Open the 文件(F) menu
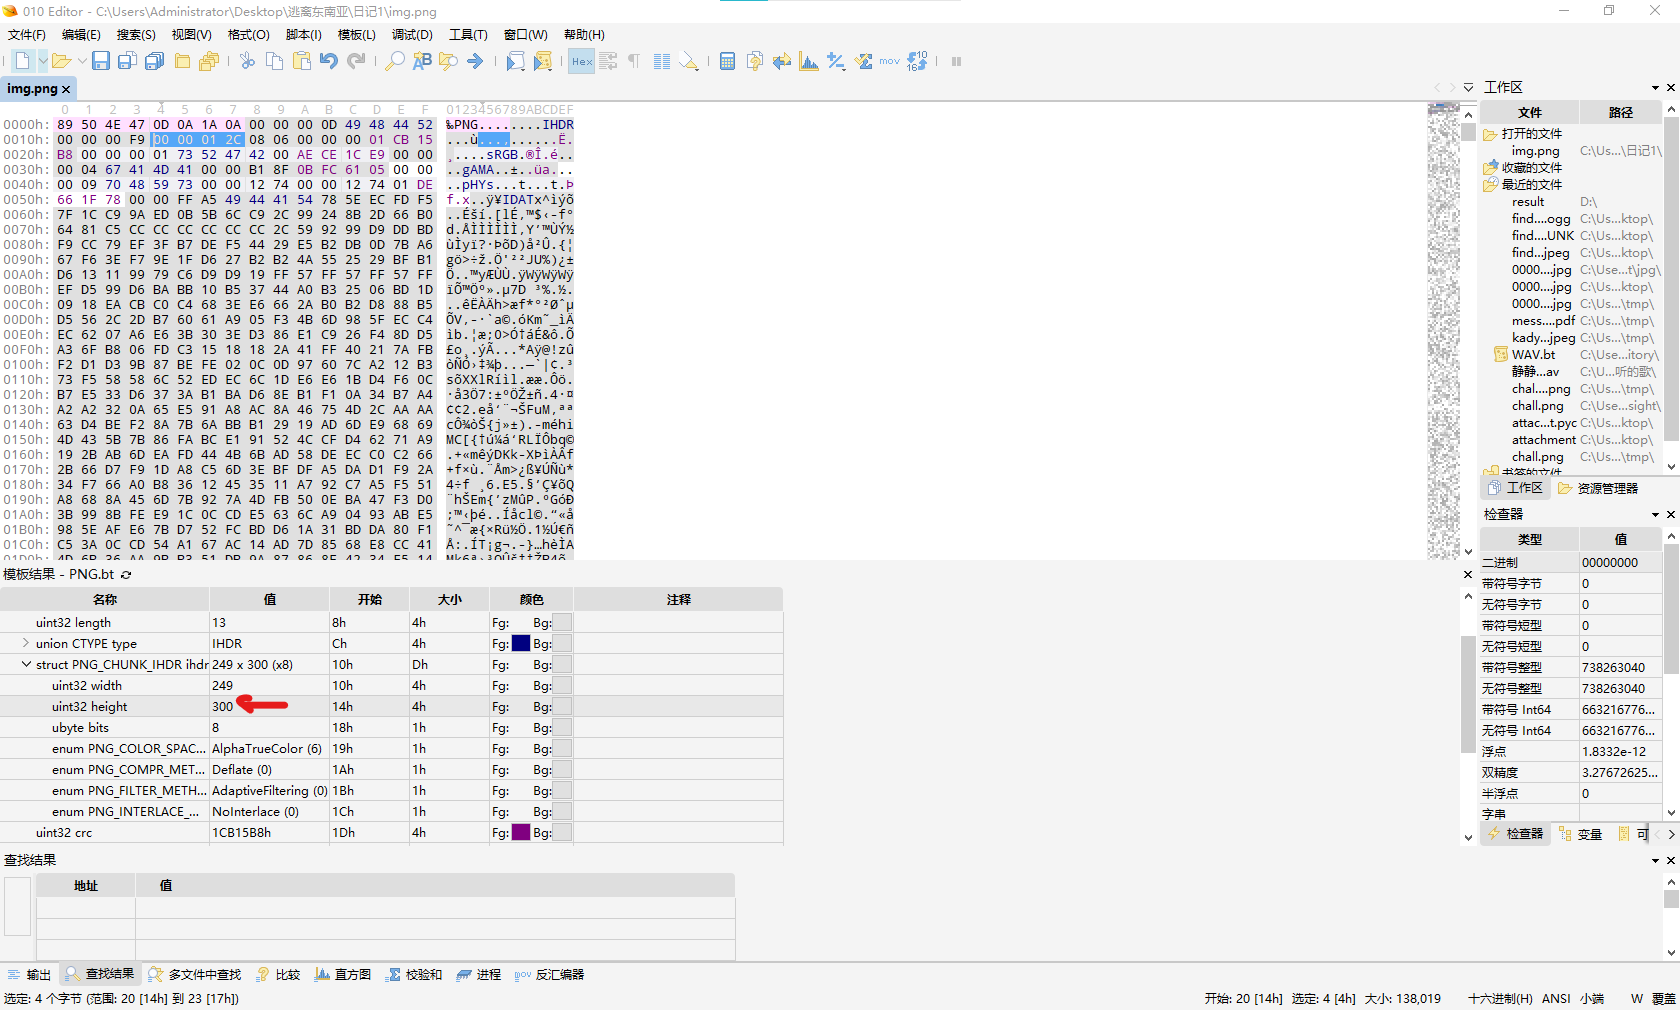Viewport: 1680px width, 1010px height. [x=27, y=35]
